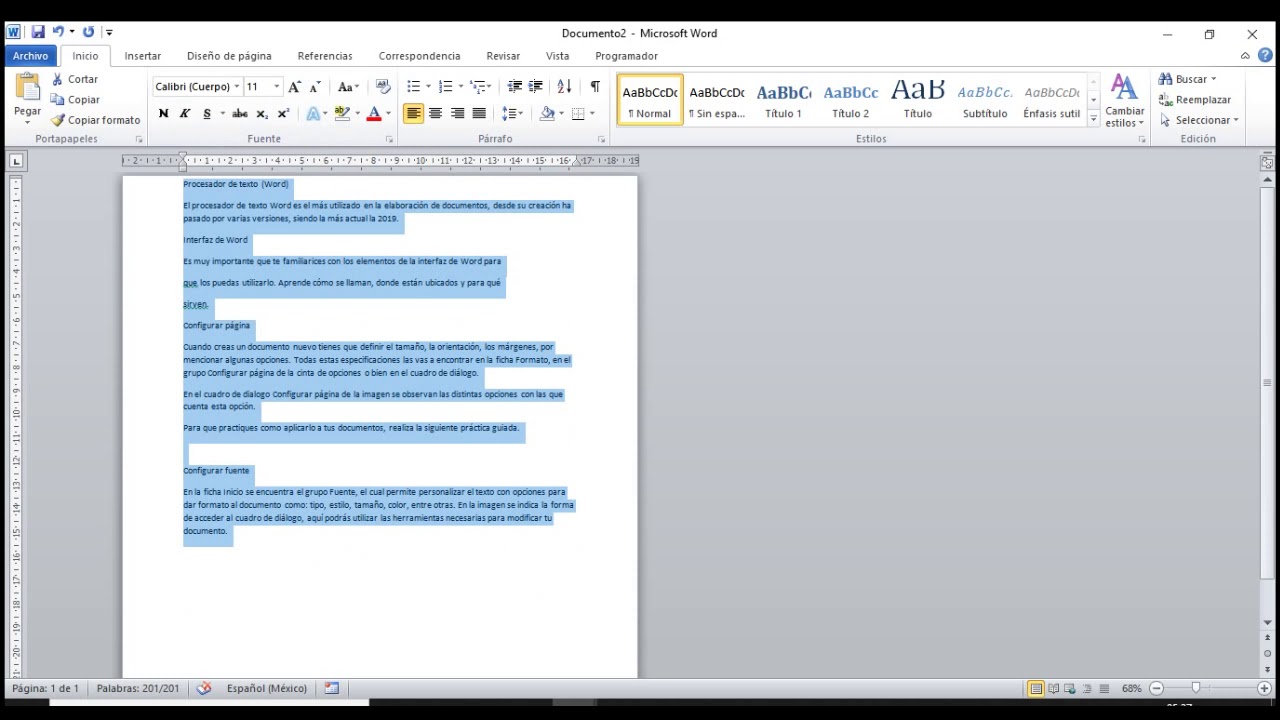This screenshot has width=1280, height=720.
Task: Click the text effects glowing A icon
Action: 313,113
